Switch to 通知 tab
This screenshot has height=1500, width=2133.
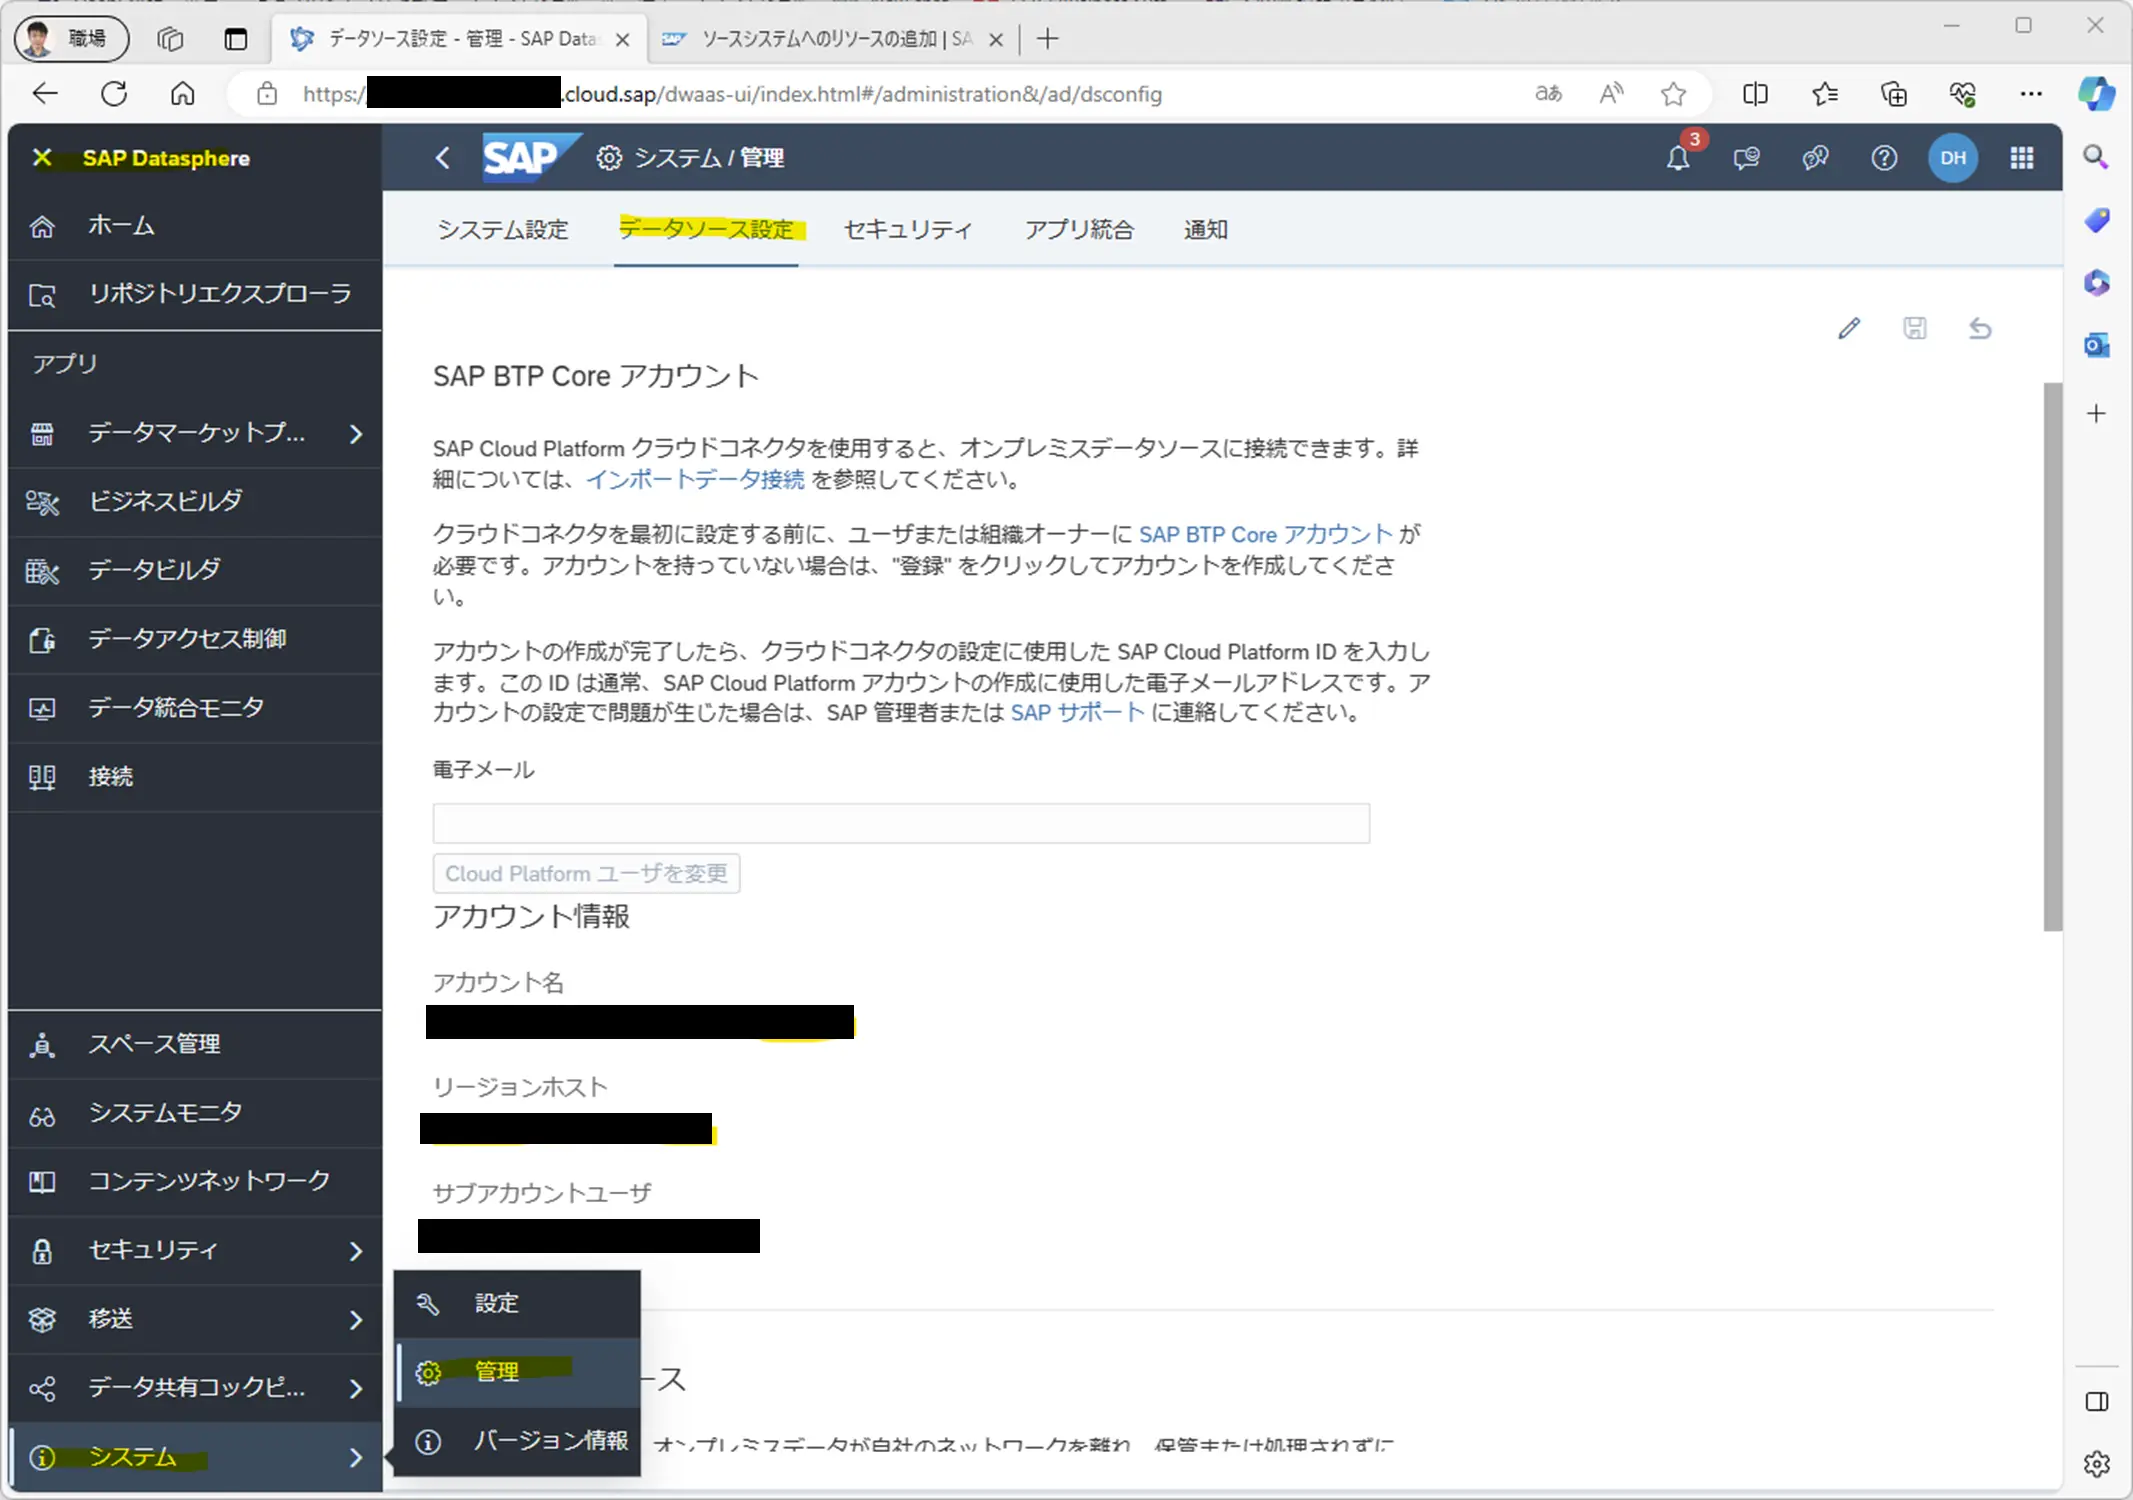(x=1206, y=230)
